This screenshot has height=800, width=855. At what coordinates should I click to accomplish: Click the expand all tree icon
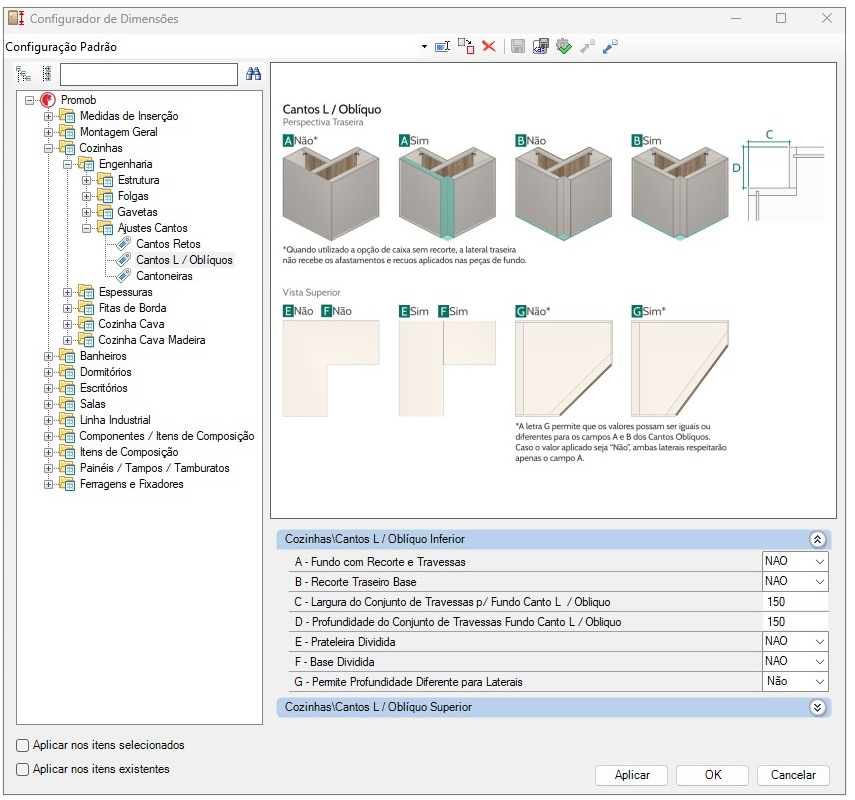[x=23, y=74]
